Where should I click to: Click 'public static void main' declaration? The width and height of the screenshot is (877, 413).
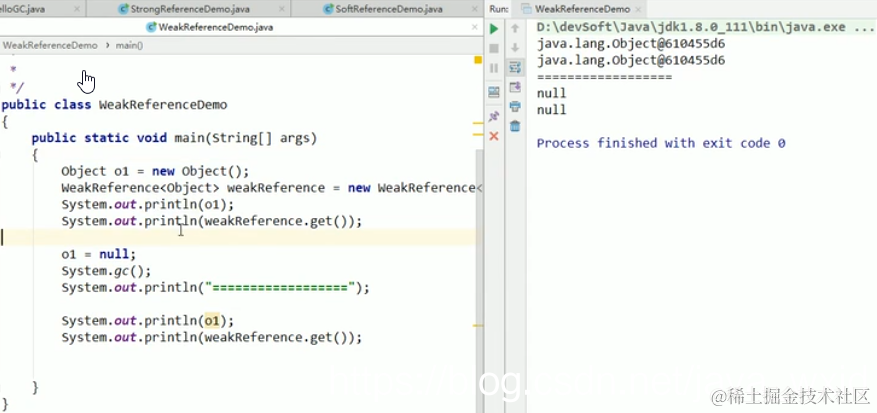coord(174,138)
